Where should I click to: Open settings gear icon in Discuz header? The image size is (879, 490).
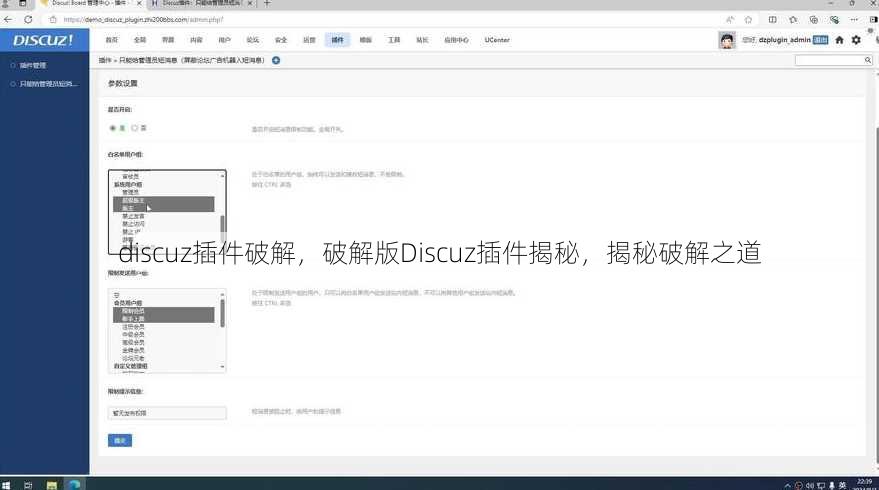click(x=856, y=40)
